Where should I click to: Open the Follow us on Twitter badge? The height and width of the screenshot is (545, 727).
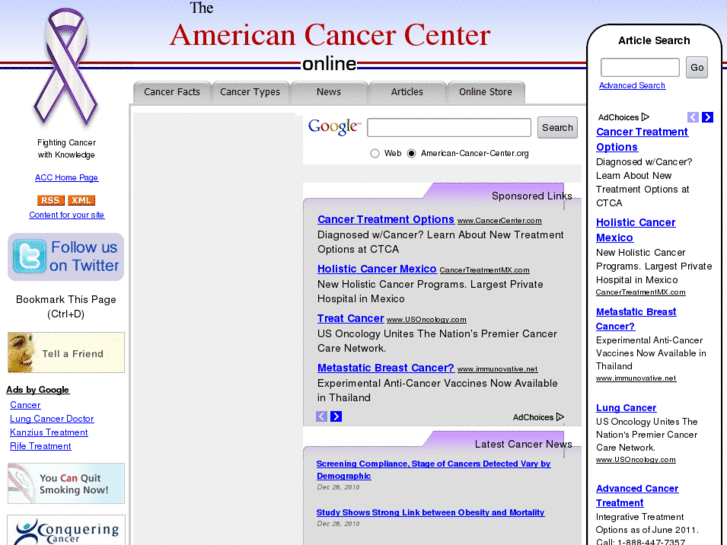click(x=66, y=256)
